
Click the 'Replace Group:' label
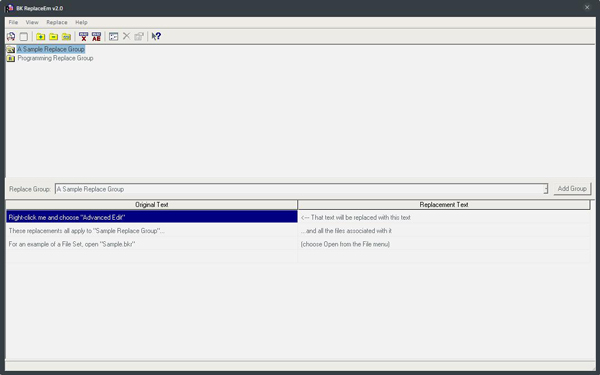coord(30,189)
